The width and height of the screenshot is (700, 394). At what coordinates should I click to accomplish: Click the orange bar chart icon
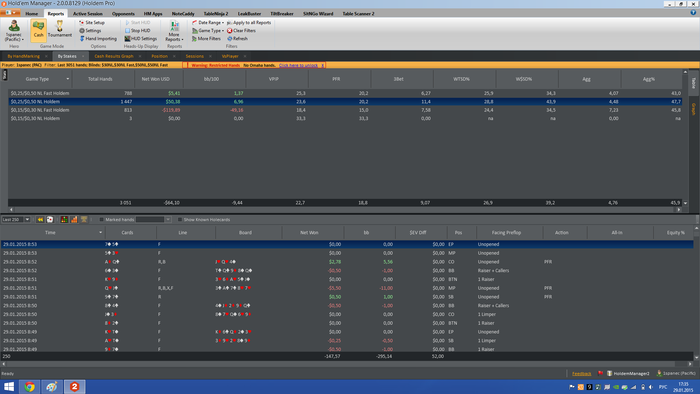(74, 220)
